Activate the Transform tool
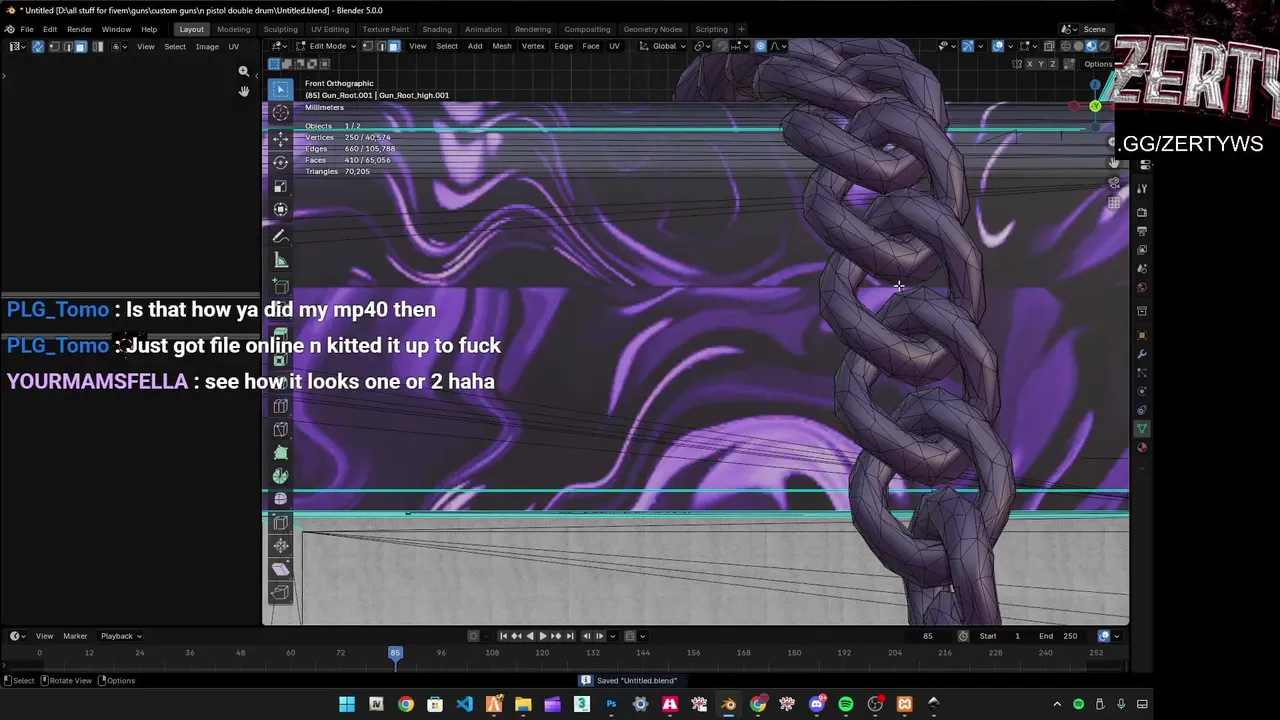Viewport: 1280px width, 720px height. click(x=280, y=210)
